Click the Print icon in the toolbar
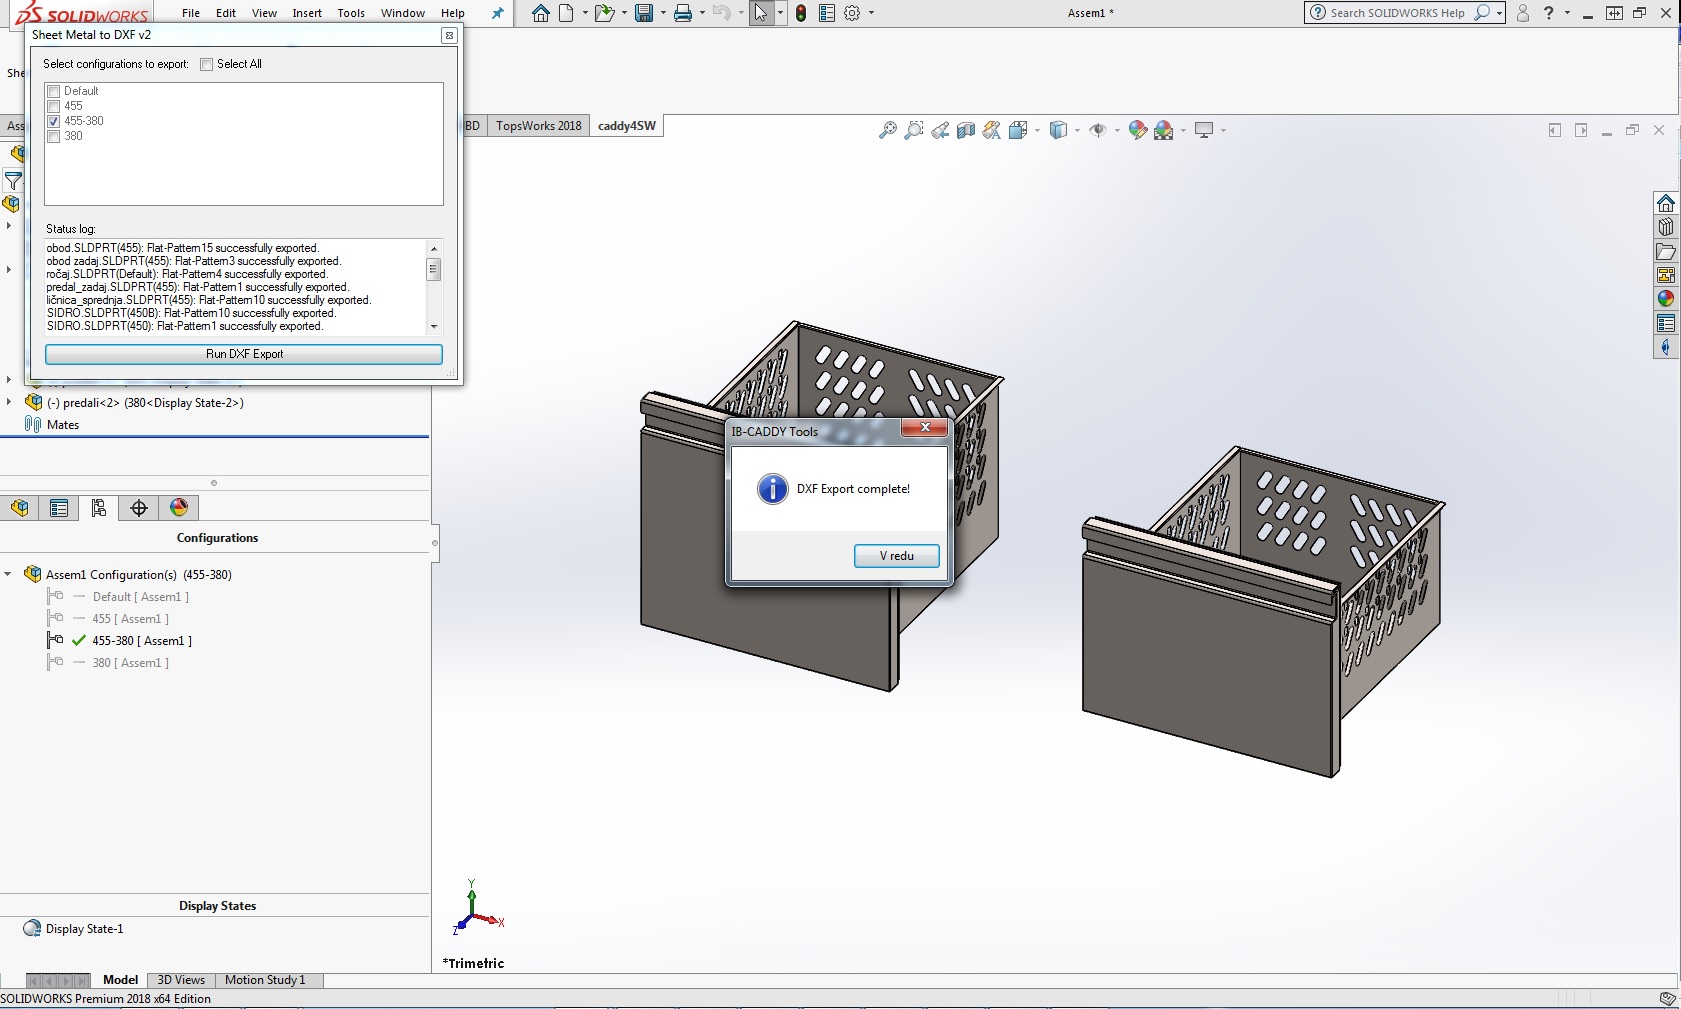The width and height of the screenshot is (1681, 1009). coord(683,13)
